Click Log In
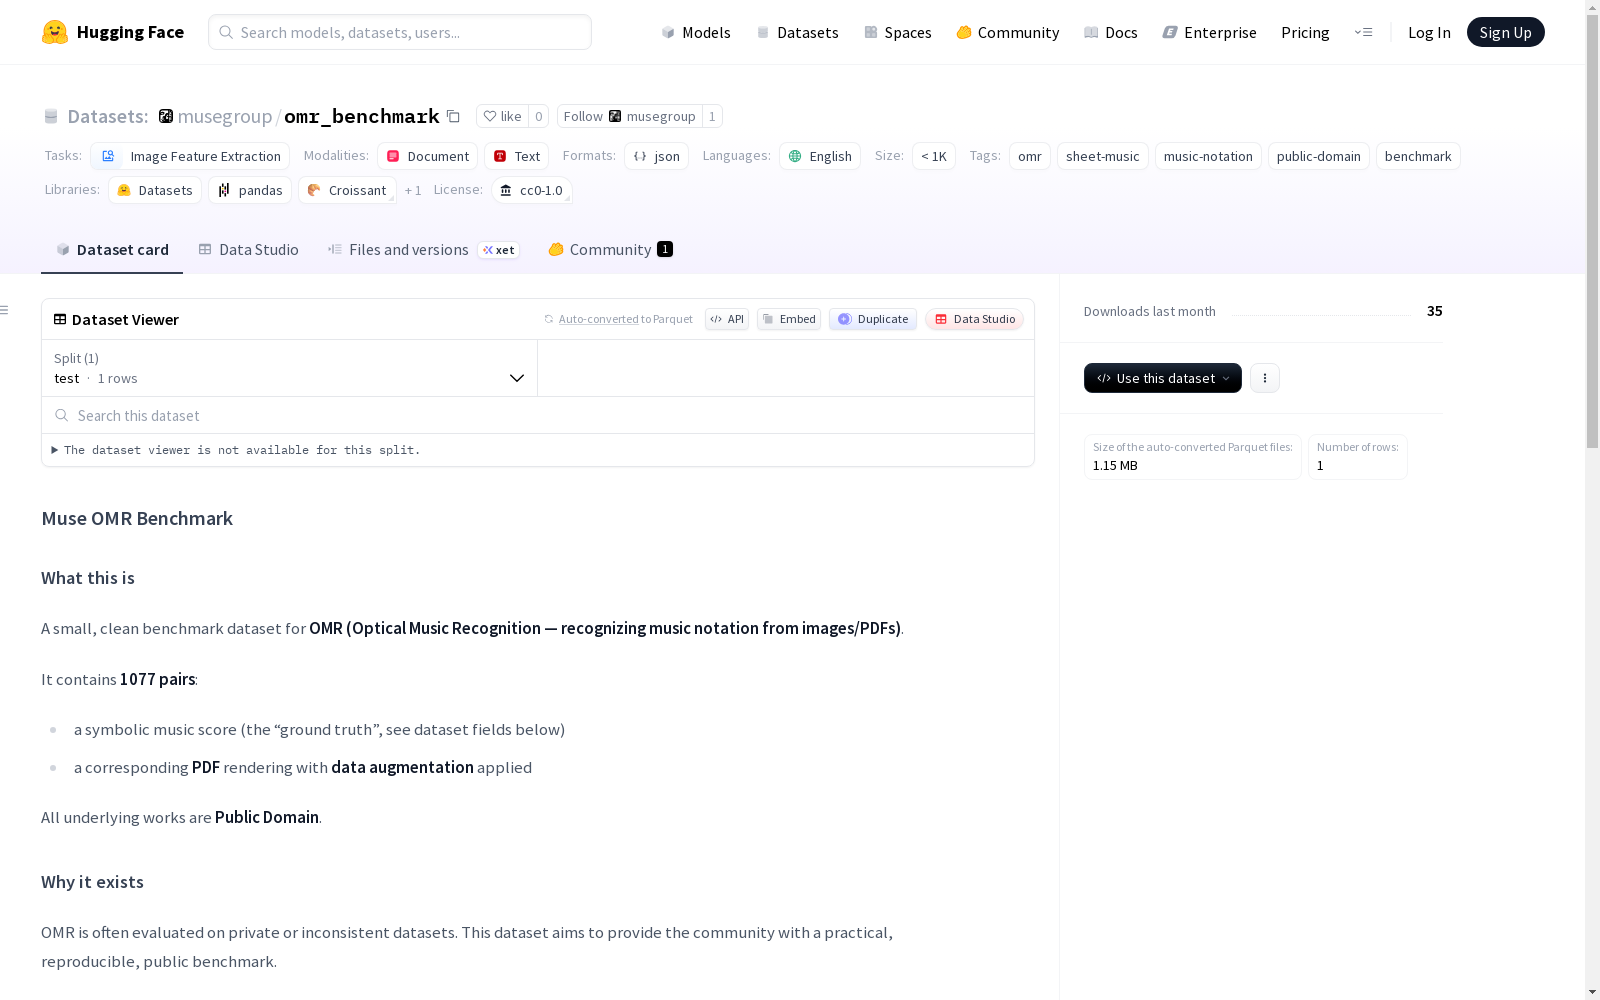1600x1000 pixels. (x=1429, y=32)
